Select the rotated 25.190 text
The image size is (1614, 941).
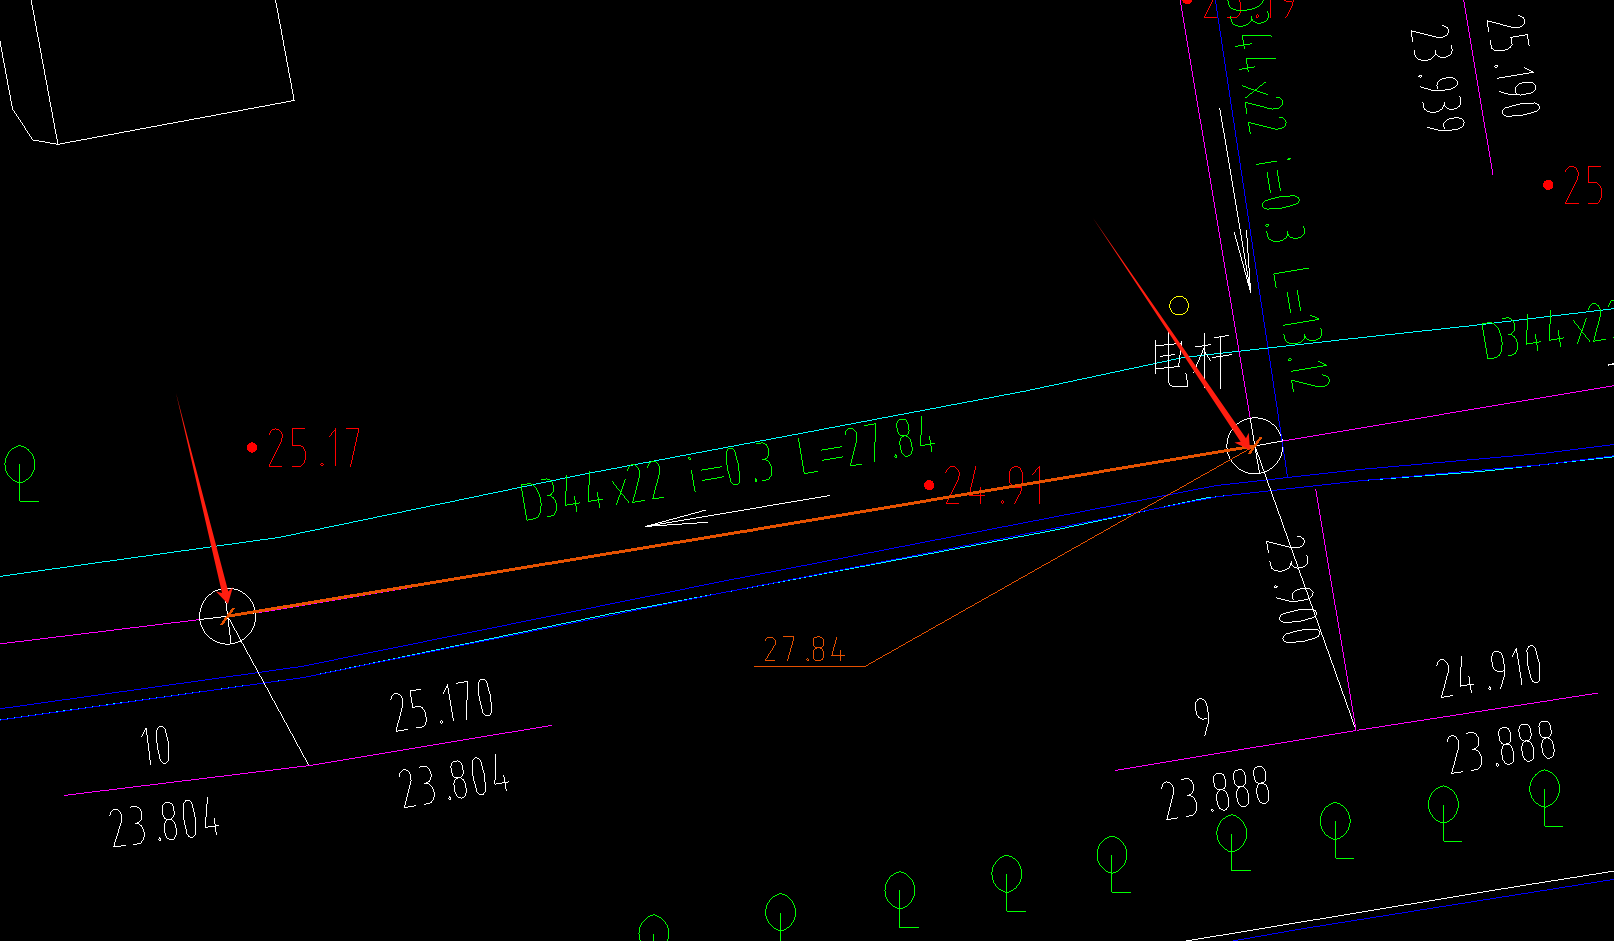pyautogui.click(x=1511, y=66)
